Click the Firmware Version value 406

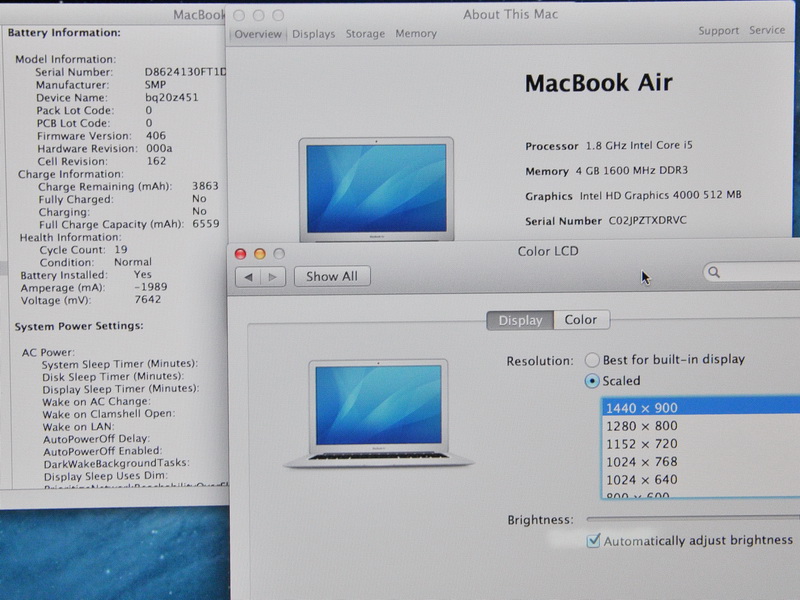pyautogui.click(x=156, y=135)
